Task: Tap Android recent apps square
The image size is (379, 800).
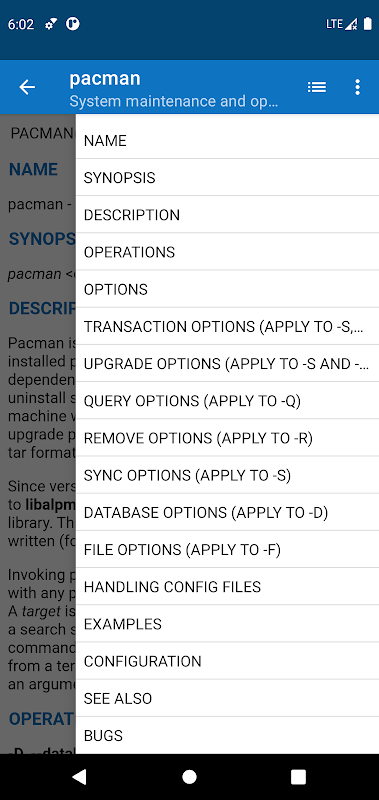Action: [298, 777]
